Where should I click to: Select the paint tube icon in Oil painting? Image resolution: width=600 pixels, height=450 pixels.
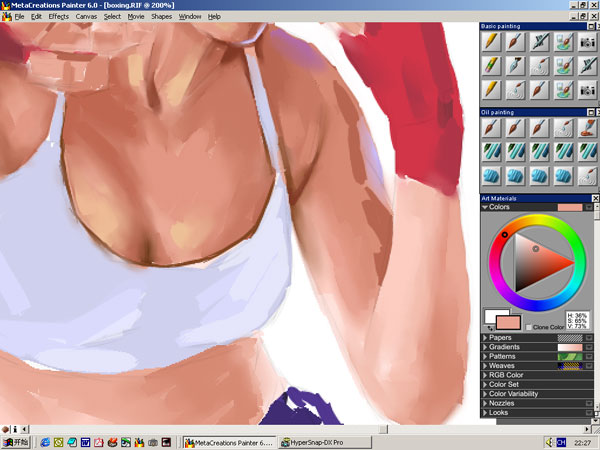[x=587, y=128]
